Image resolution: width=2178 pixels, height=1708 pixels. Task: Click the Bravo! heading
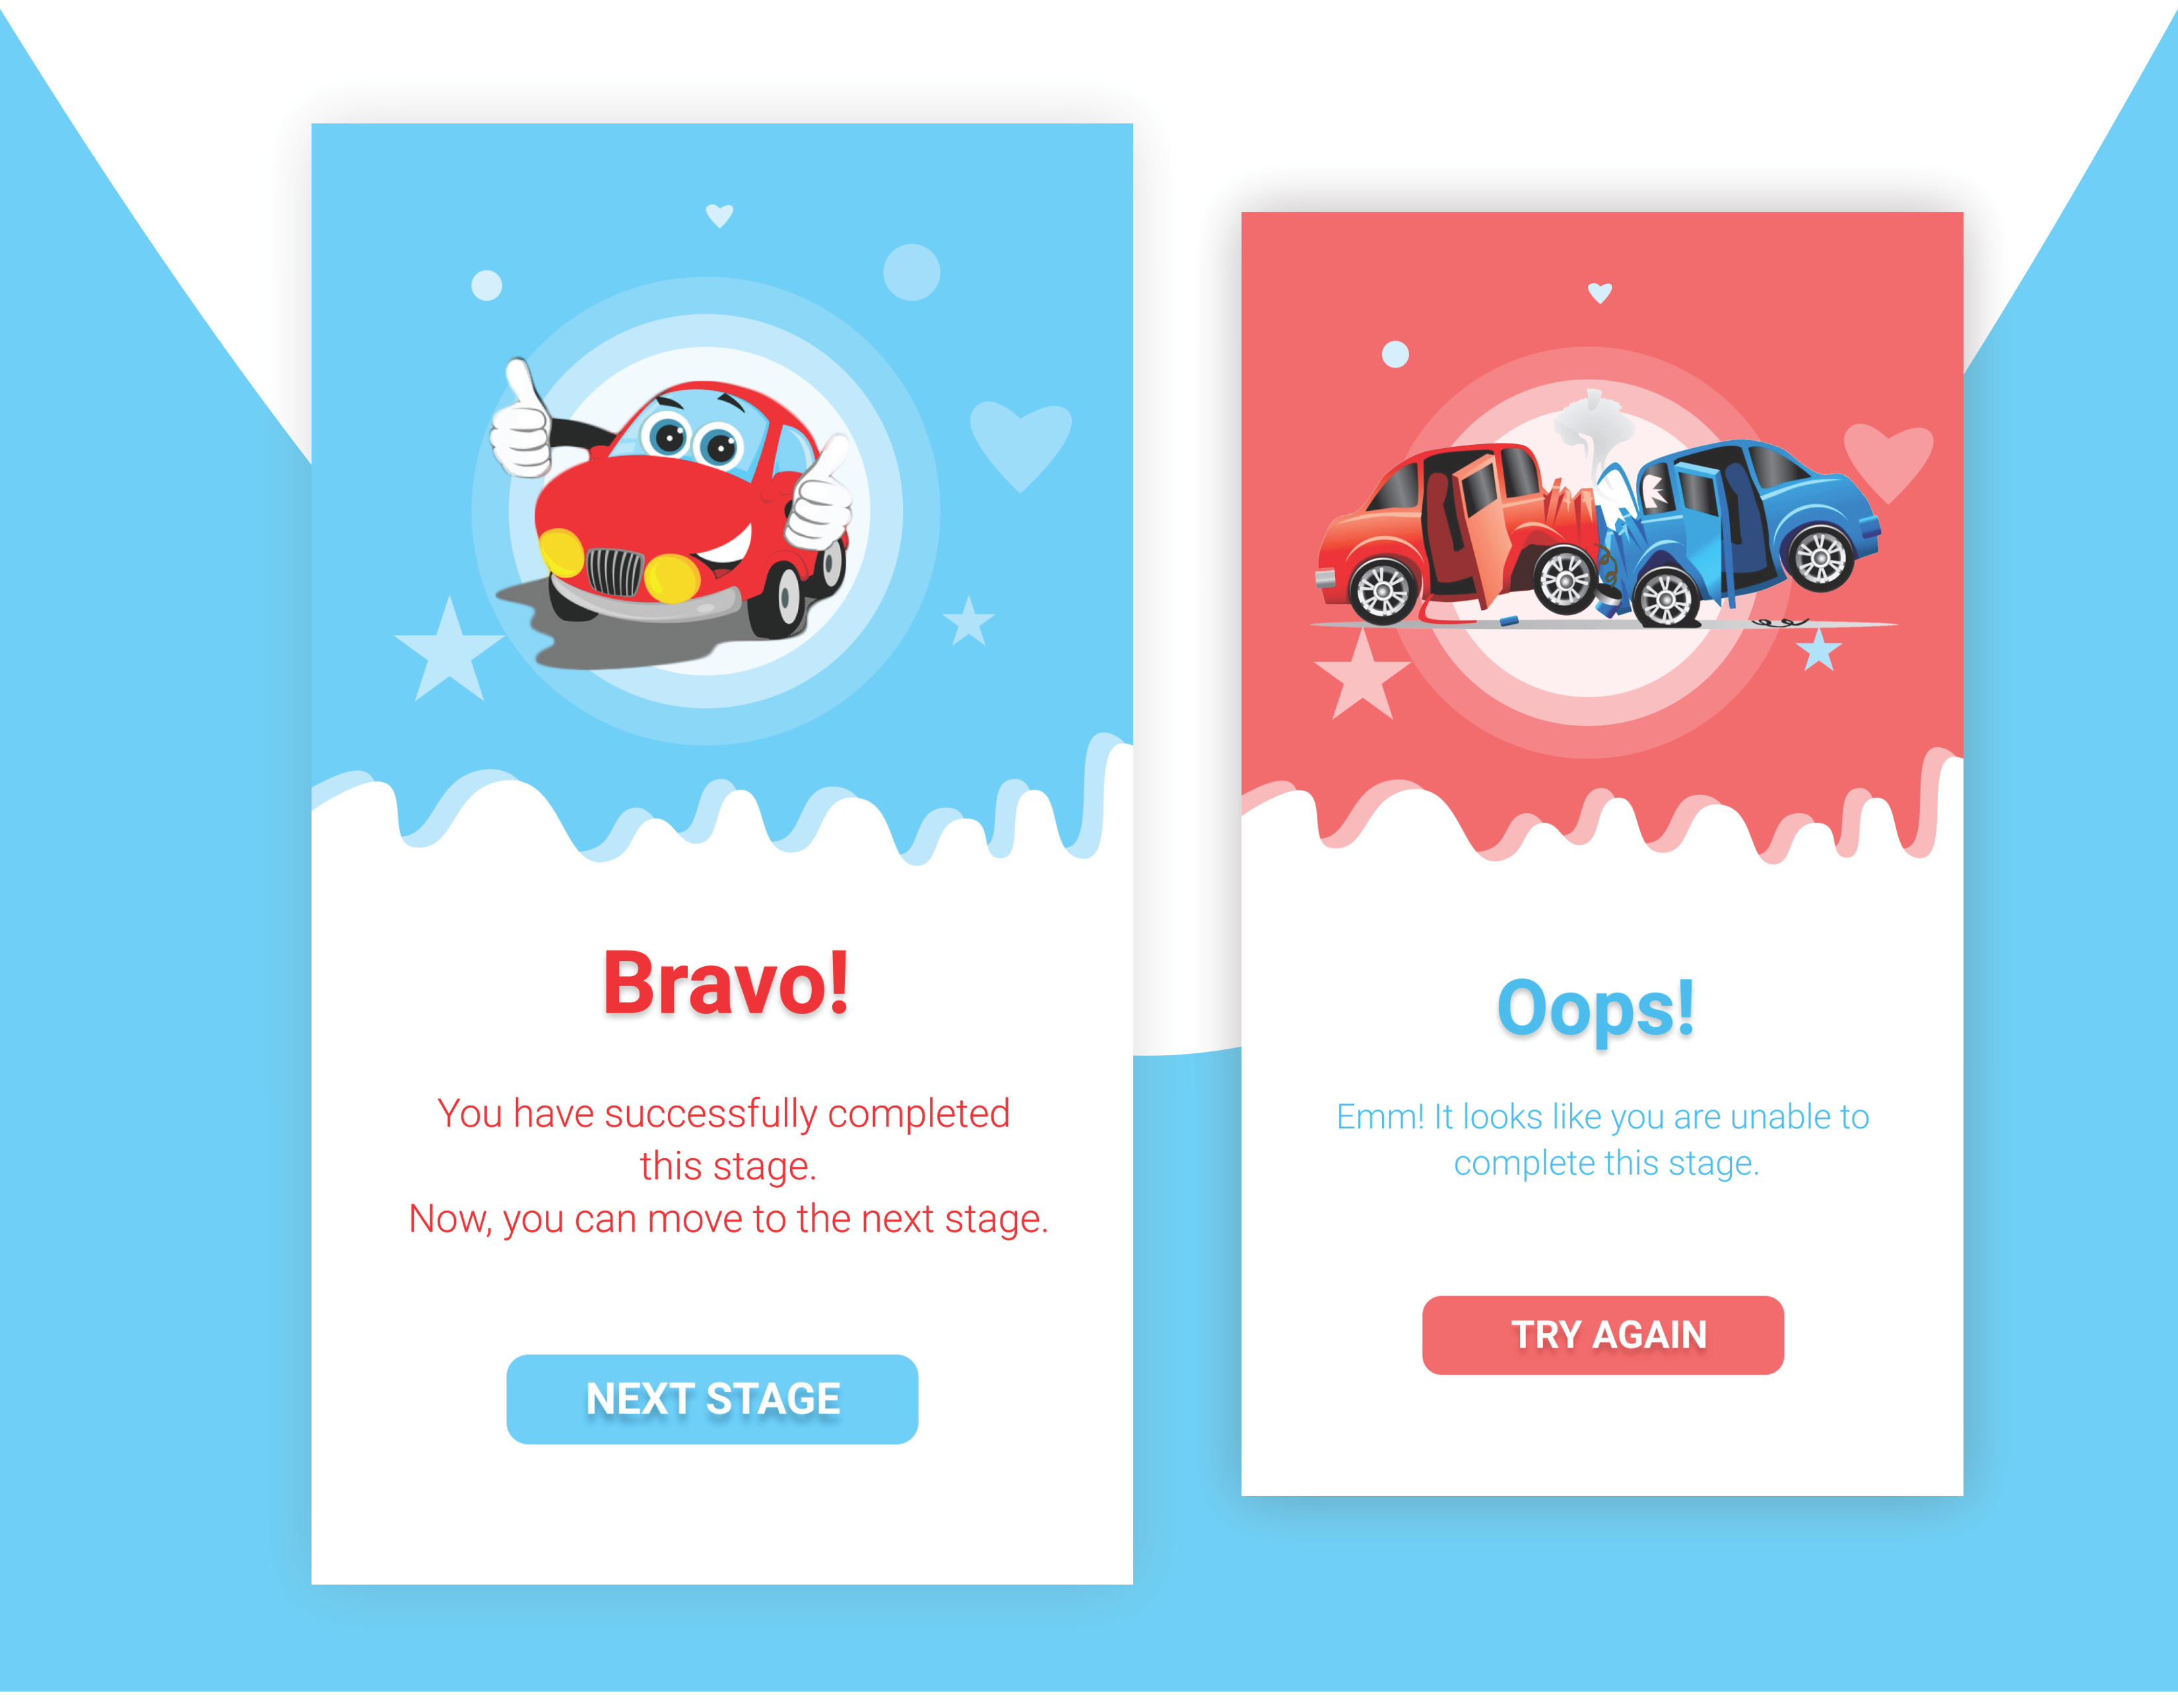click(x=725, y=984)
